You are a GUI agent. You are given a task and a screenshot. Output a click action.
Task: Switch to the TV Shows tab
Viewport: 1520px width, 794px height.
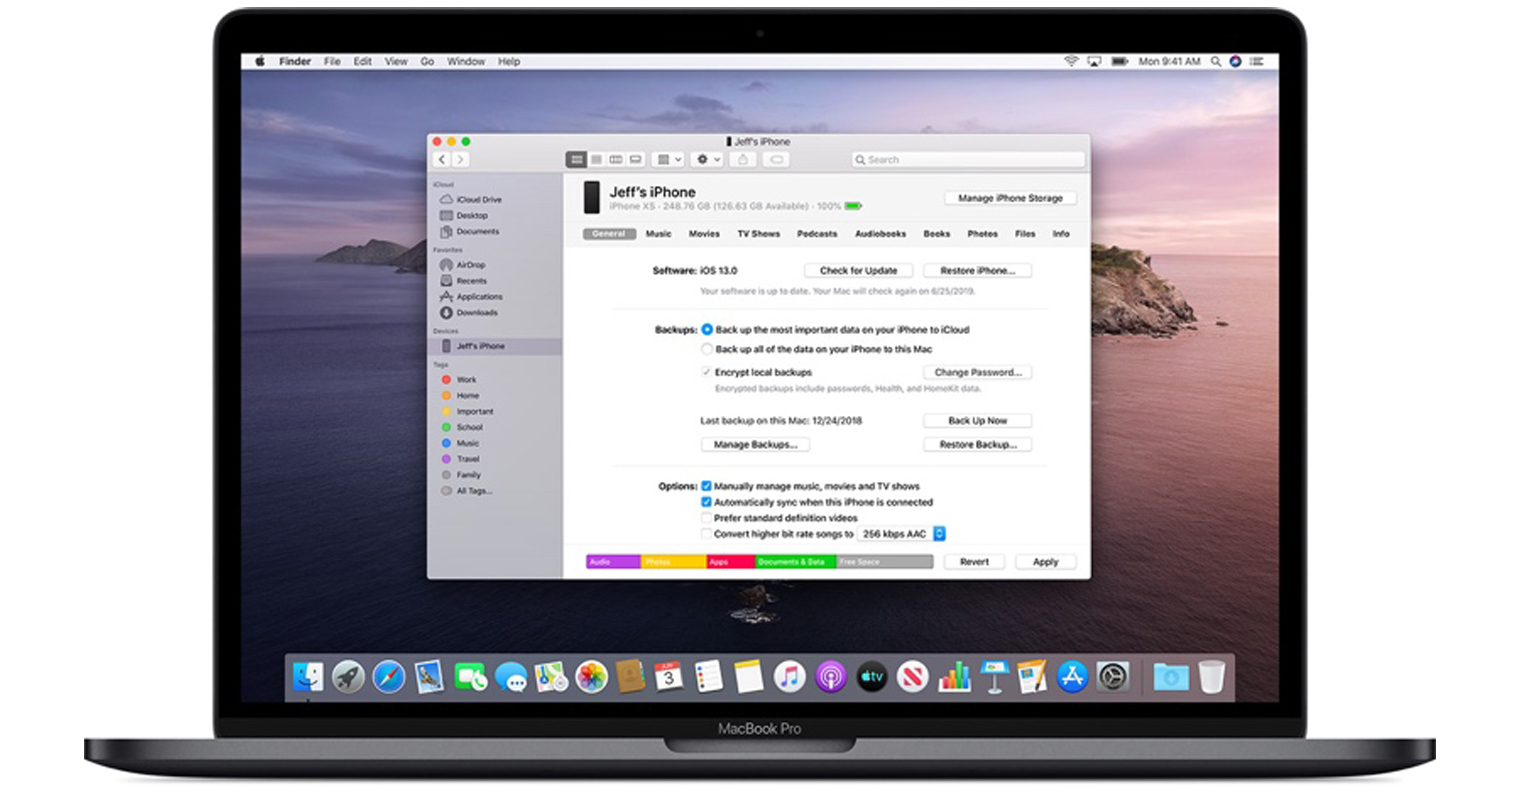tap(758, 234)
